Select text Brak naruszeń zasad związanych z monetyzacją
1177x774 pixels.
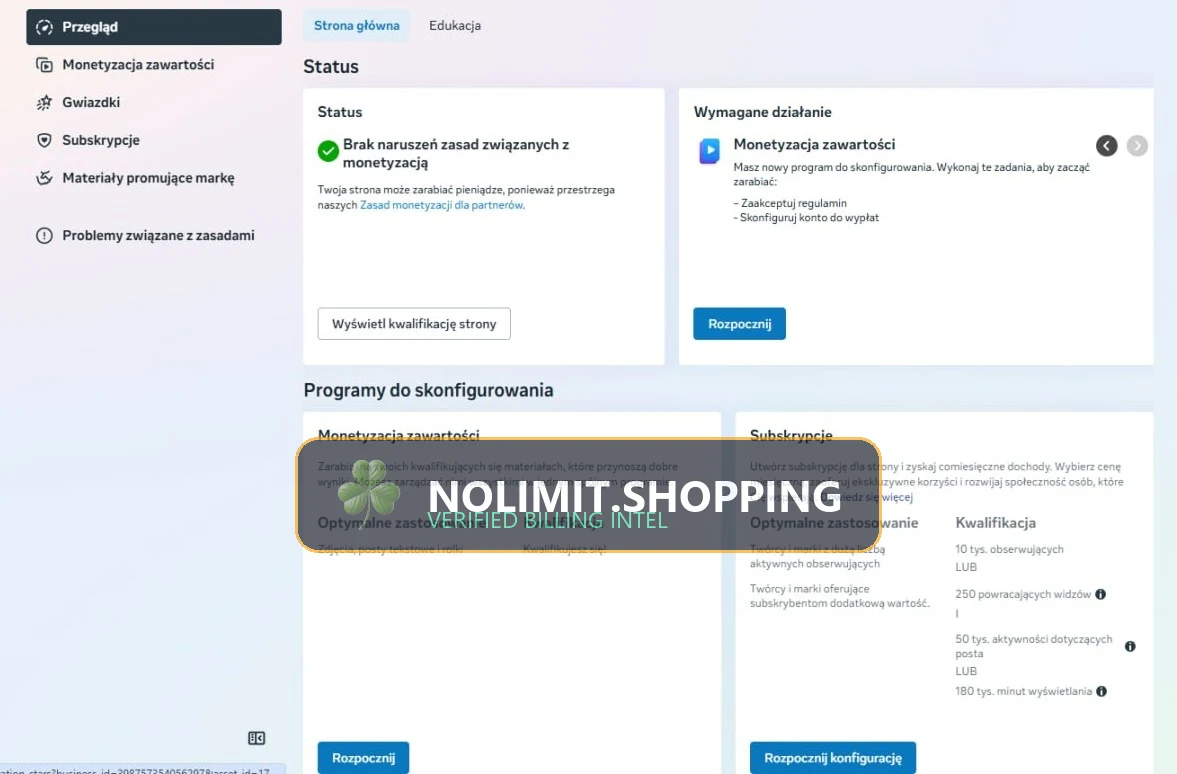tap(456, 153)
